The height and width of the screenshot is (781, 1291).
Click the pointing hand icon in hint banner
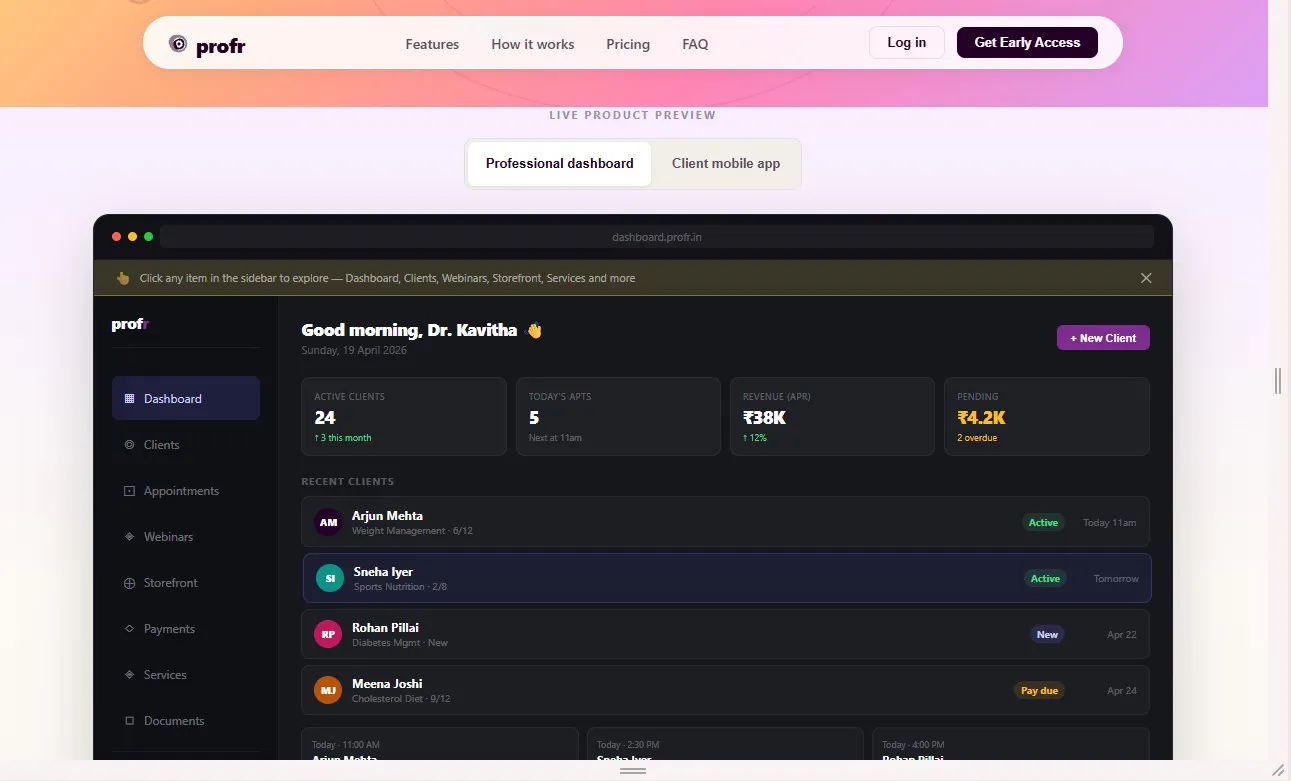click(x=123, y=278)
